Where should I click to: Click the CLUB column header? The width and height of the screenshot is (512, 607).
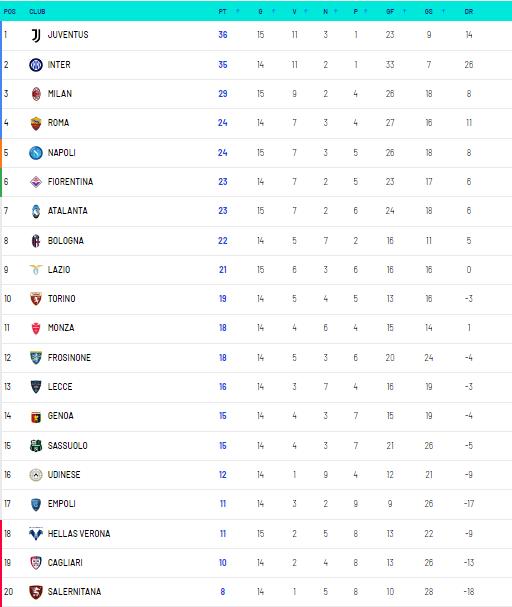[x=37, y=12]
